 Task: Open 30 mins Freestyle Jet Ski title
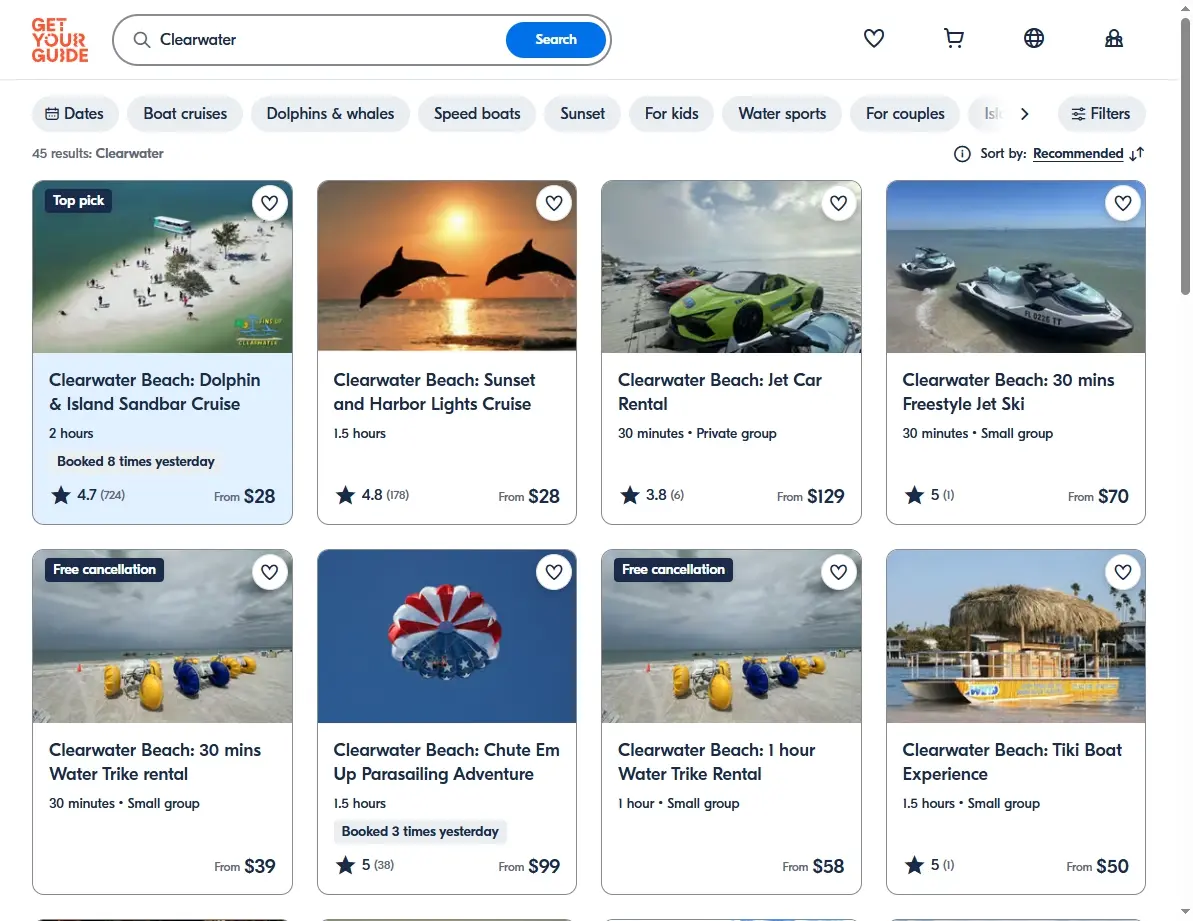coord(1008,392)
